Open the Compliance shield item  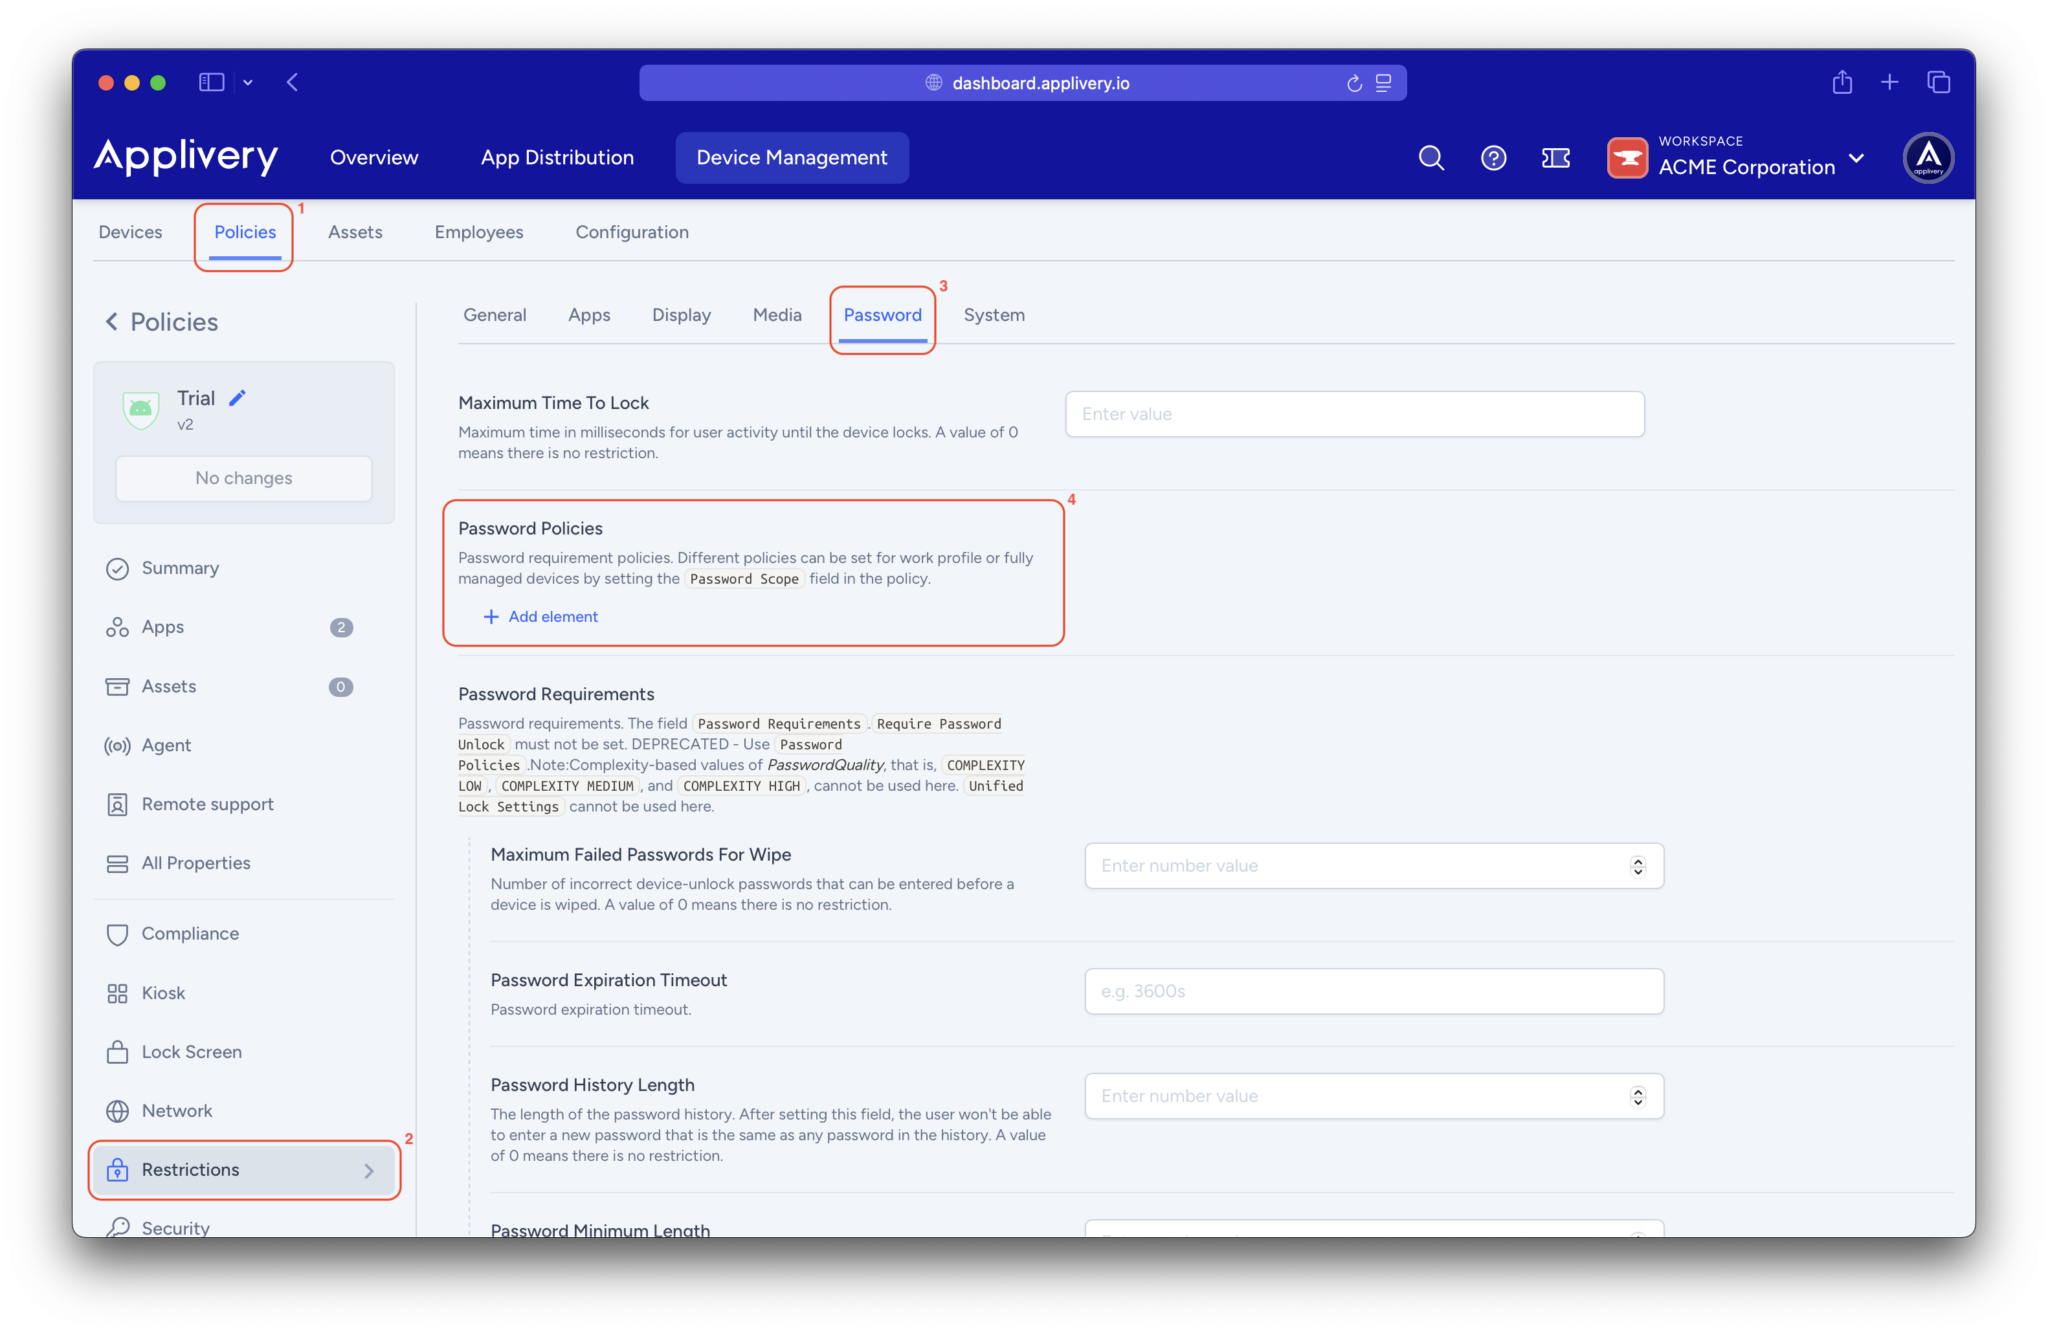coord(190,933)
